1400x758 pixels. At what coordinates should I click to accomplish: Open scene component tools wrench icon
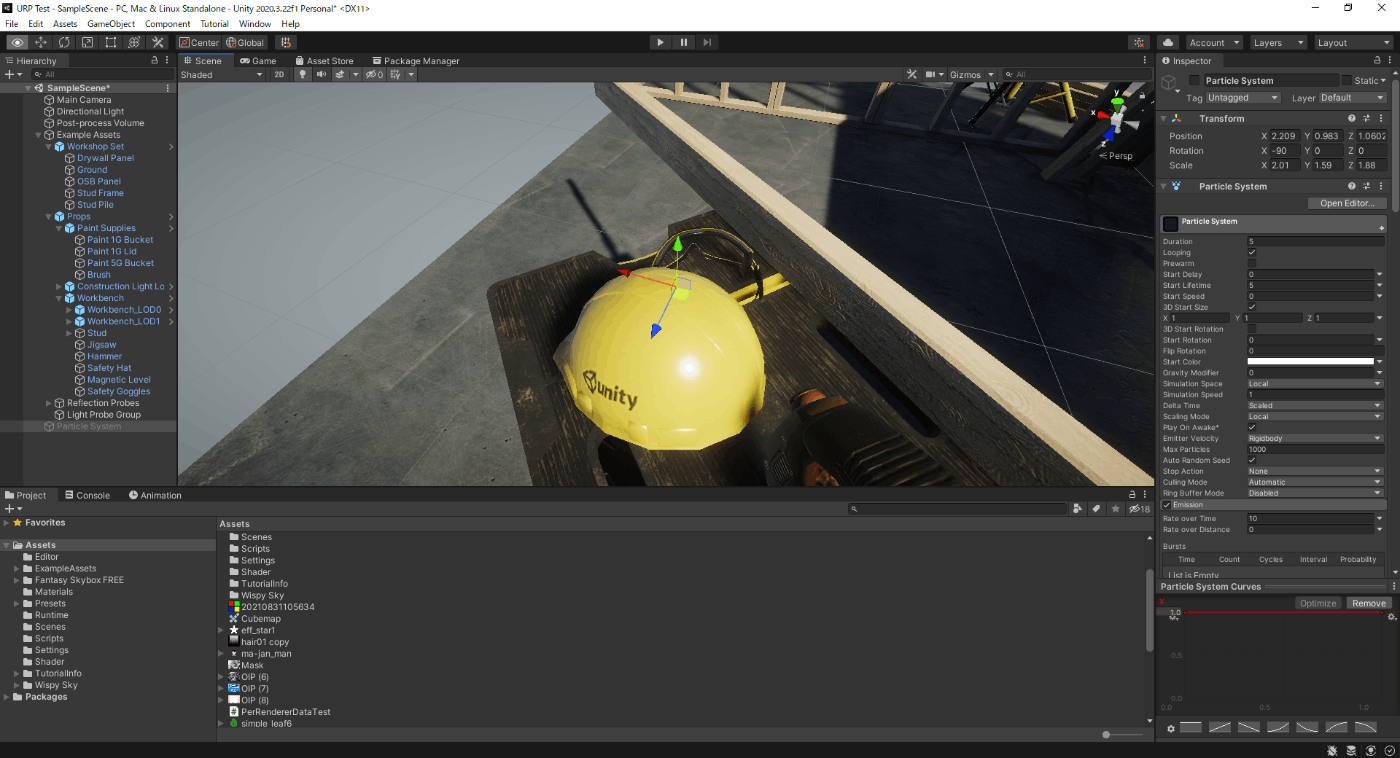click(x=911, y=74)
